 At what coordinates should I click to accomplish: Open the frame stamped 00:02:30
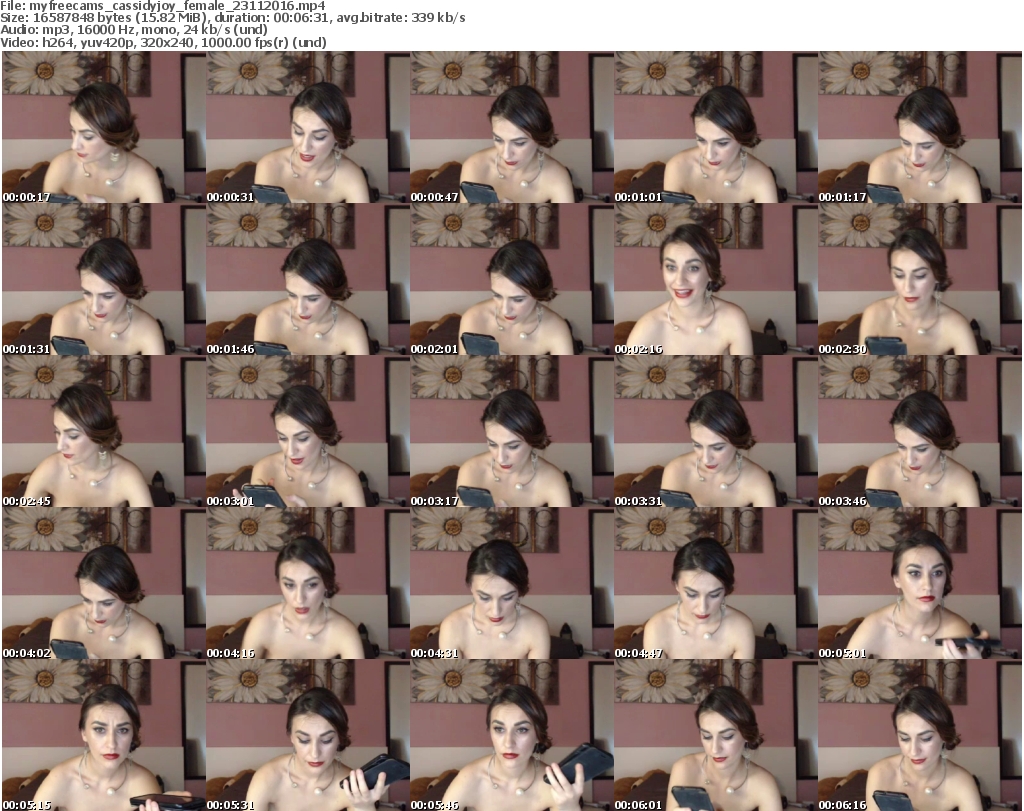[920, 279]
